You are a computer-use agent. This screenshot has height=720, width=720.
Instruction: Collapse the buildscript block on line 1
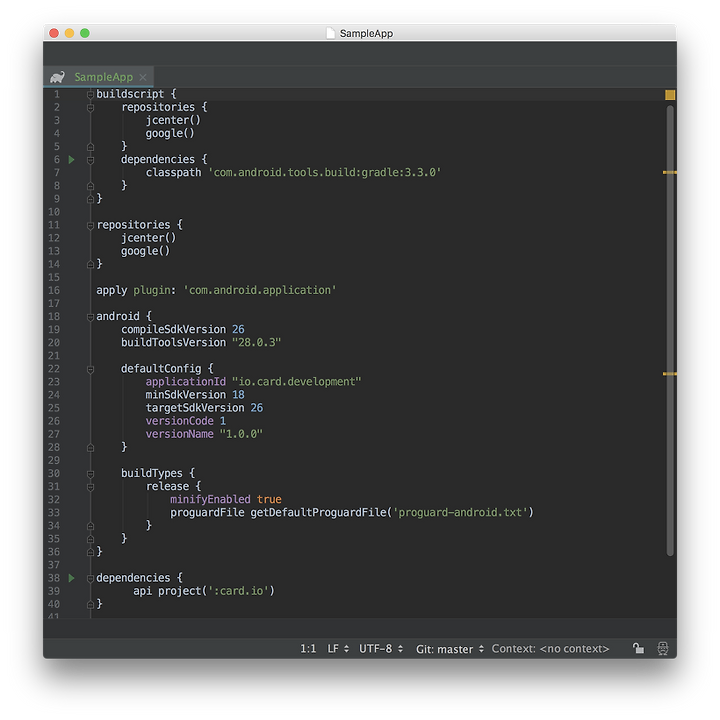(x=90, y=95)
